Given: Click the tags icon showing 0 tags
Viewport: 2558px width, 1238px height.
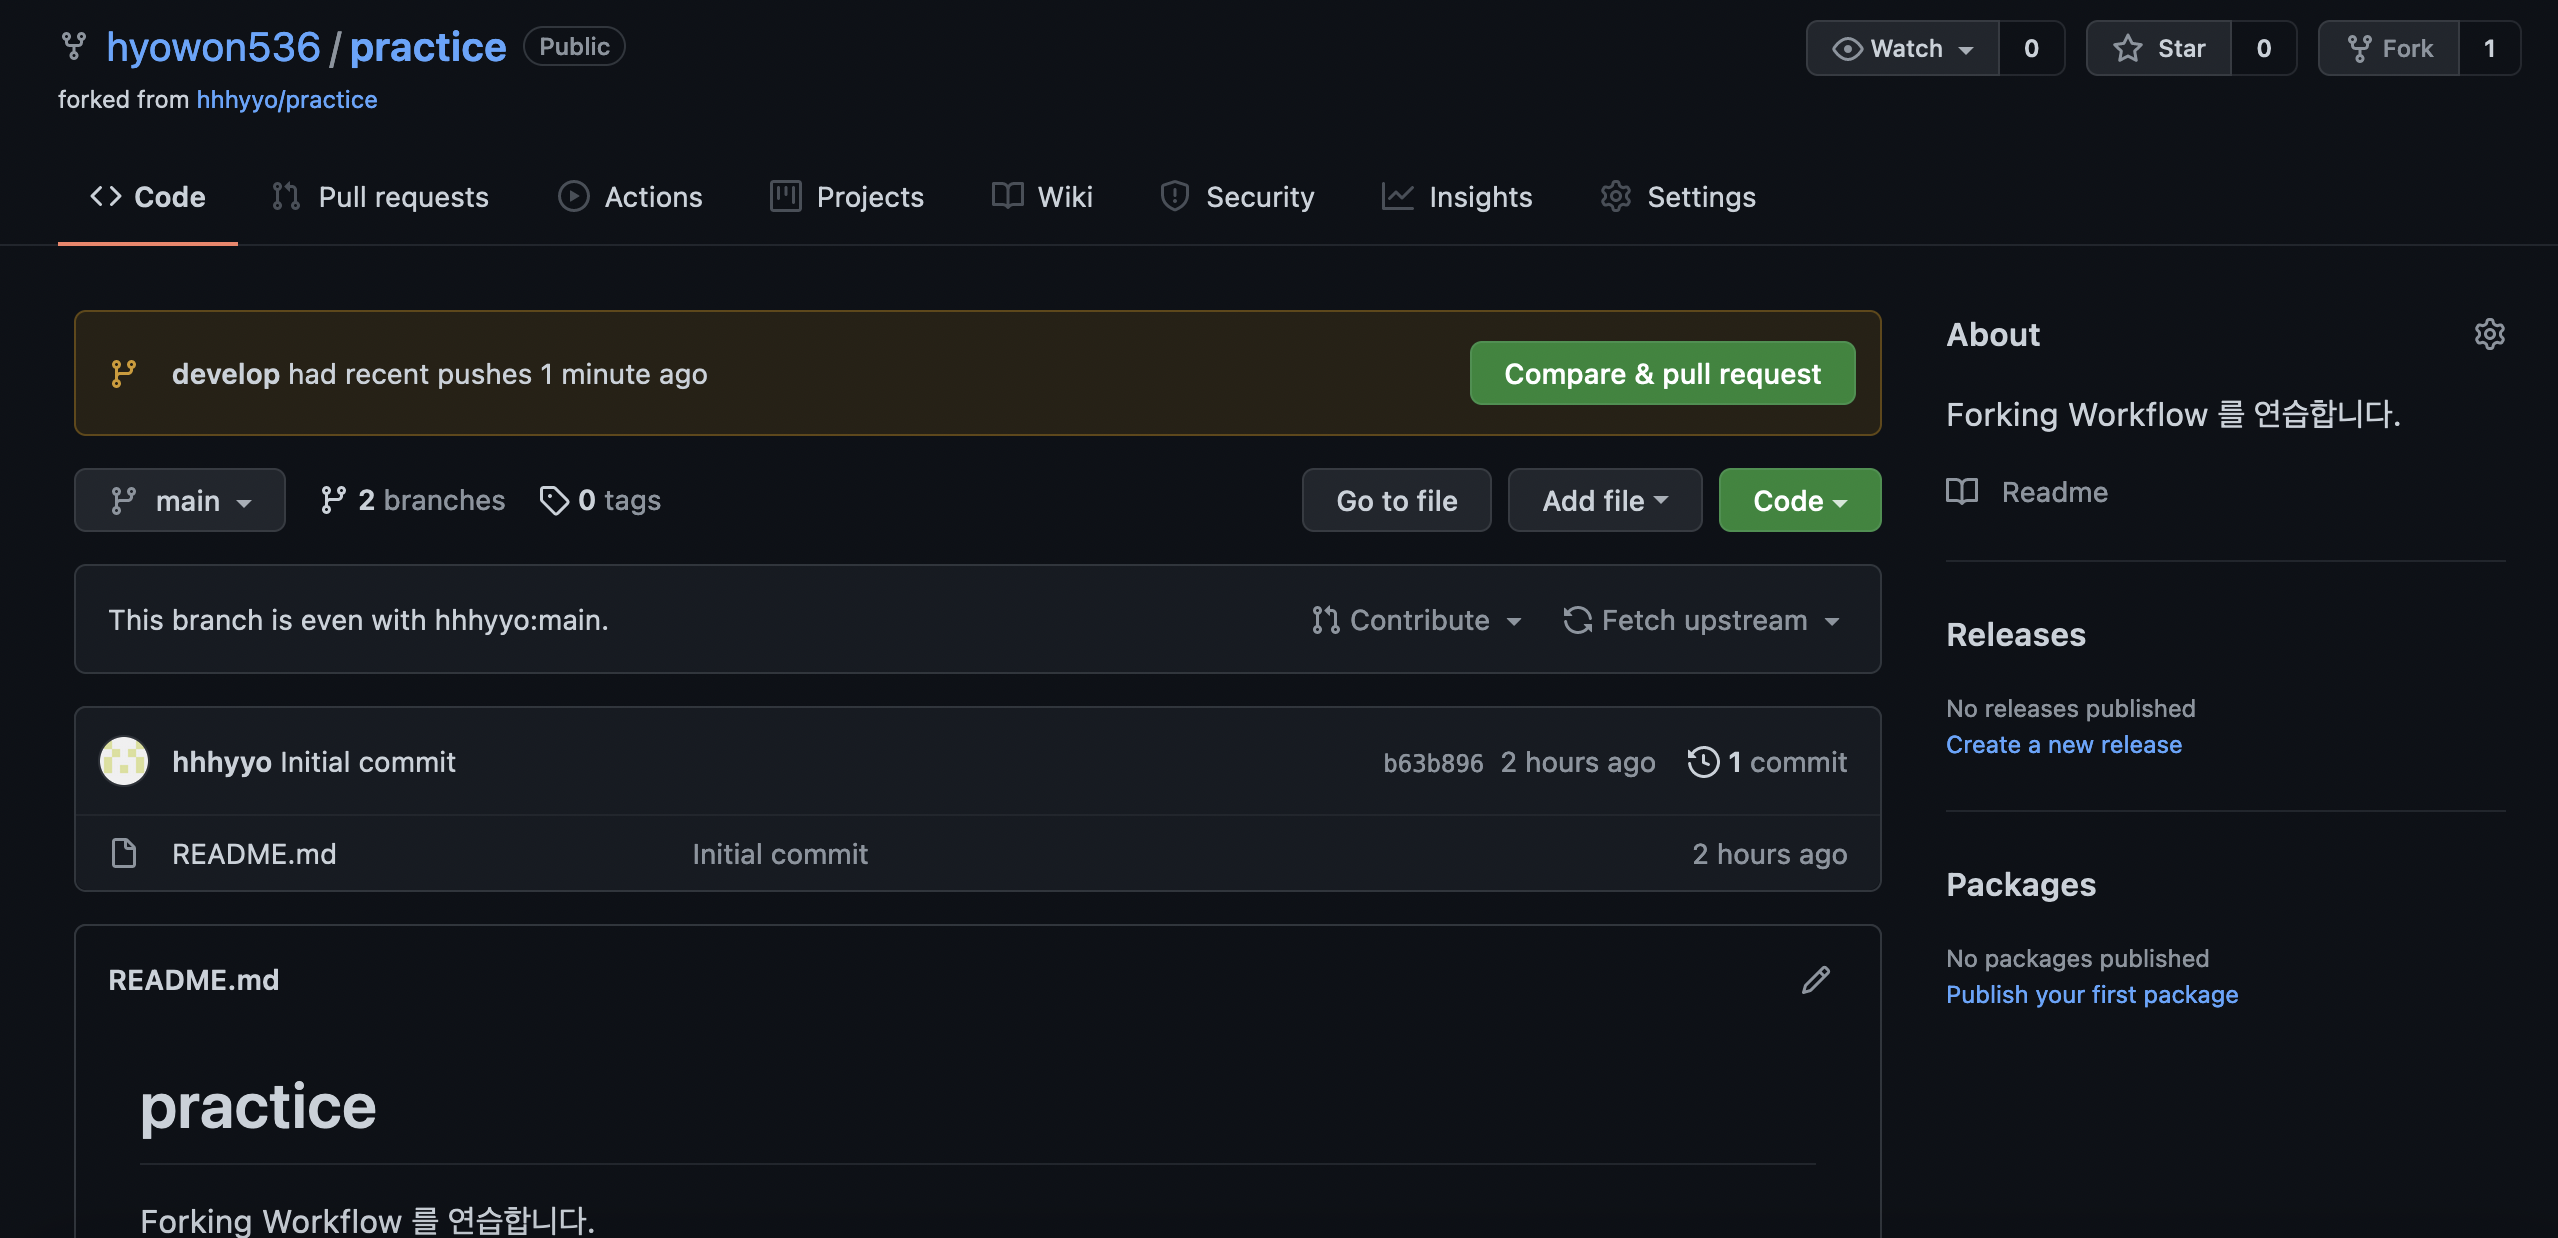Looking at the screenshot, I should pyautogui.click(x=555, y=500).
